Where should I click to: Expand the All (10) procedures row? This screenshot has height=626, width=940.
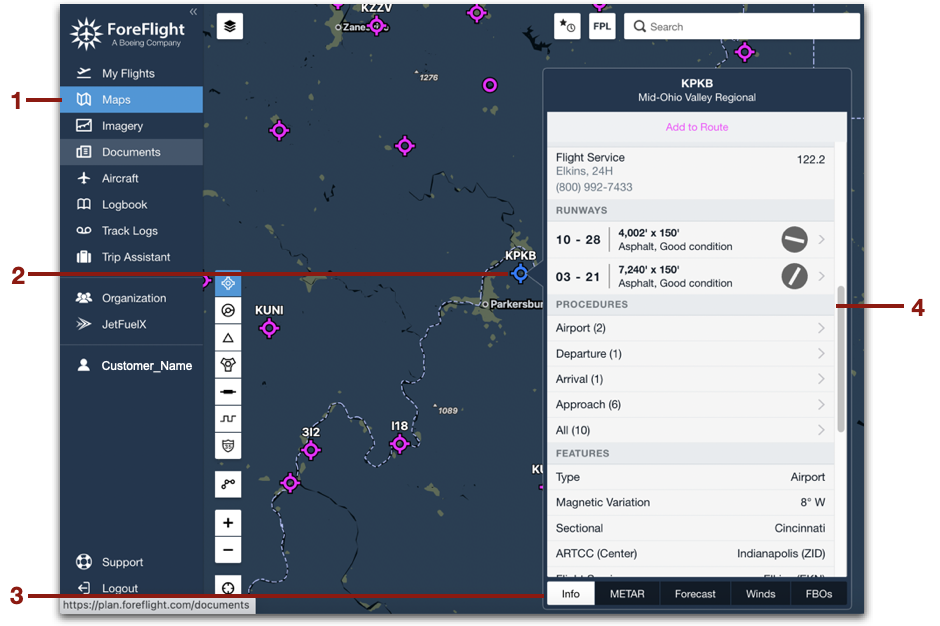coord(691,430)
